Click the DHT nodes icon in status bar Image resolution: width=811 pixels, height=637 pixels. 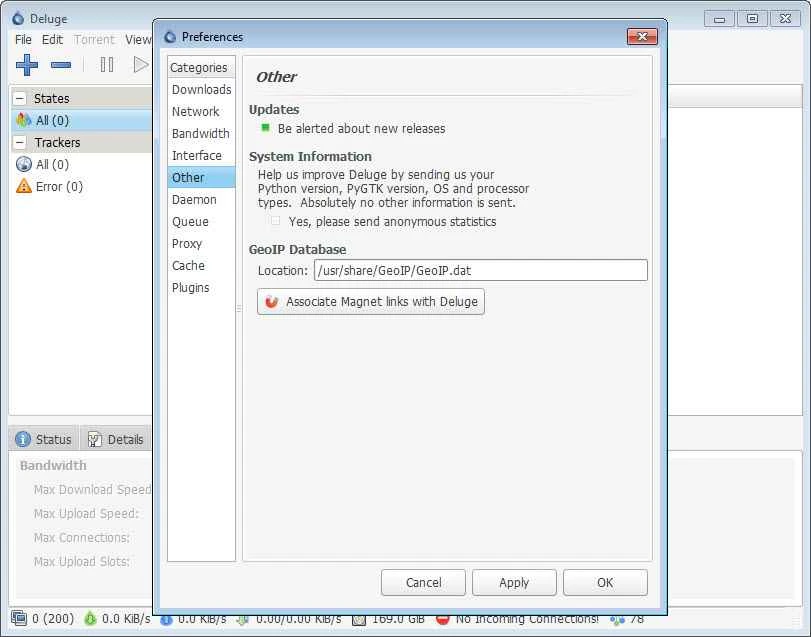pyautogui.click(x=617, y=619)
